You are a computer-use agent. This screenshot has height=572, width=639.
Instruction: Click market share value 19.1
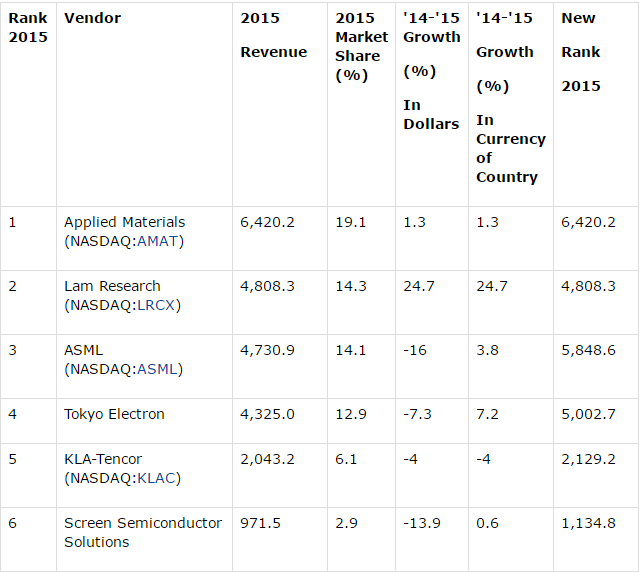point(350,222)
